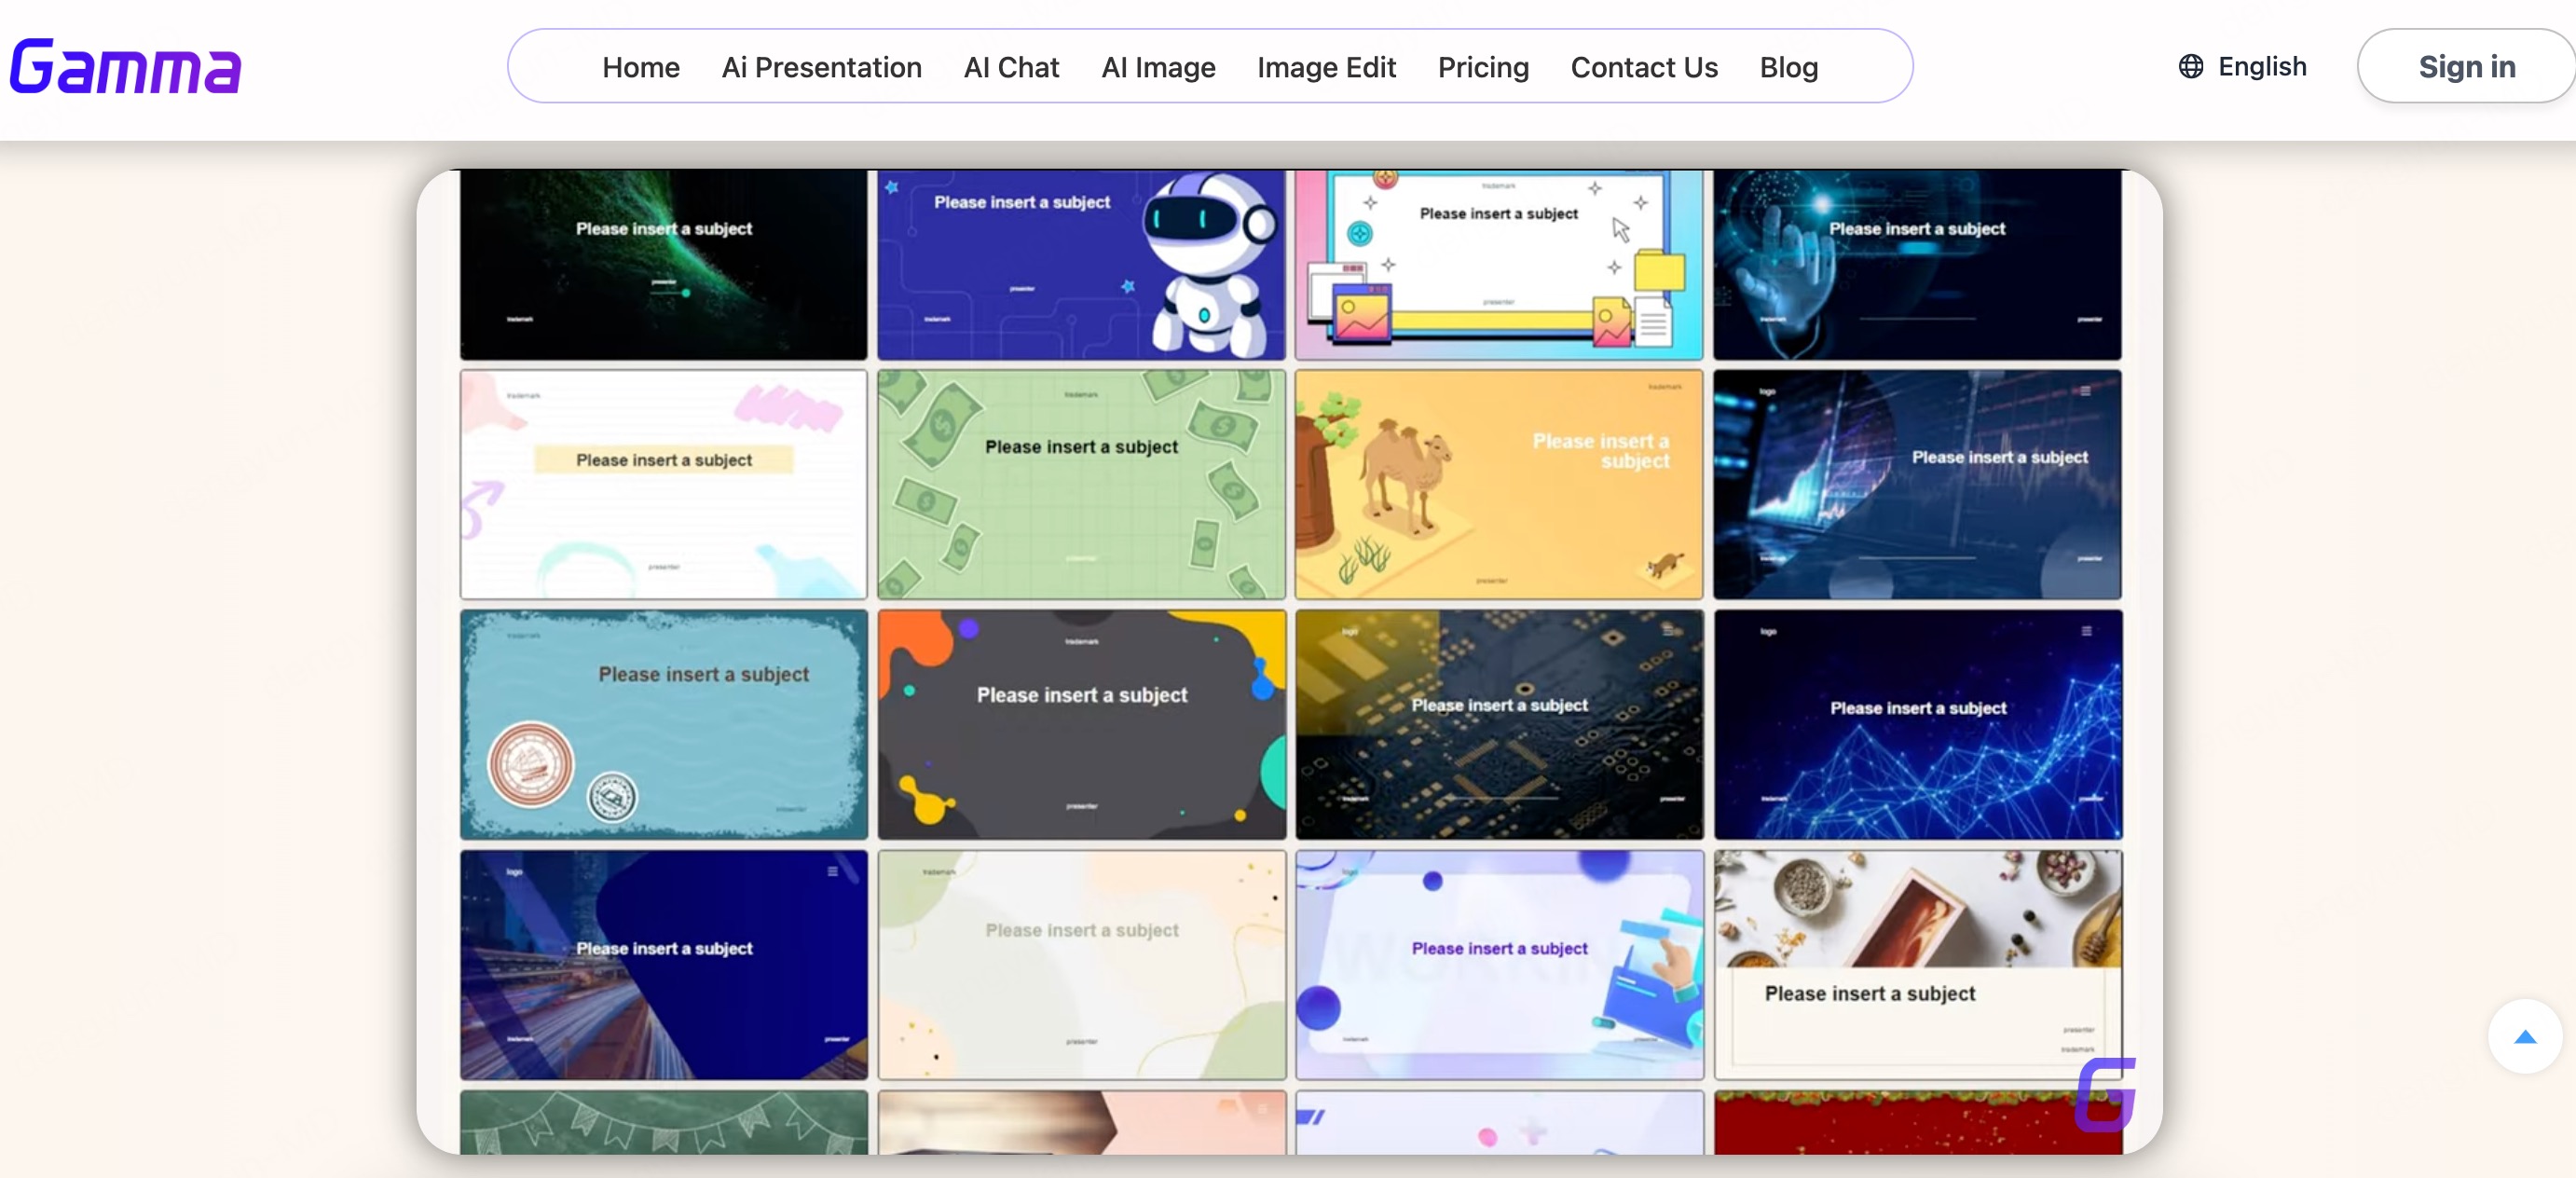This screenshot has width=2576, height=1178.
Task: Select the circuit board template thumbnail
Action: click(x=1498, y=725)
